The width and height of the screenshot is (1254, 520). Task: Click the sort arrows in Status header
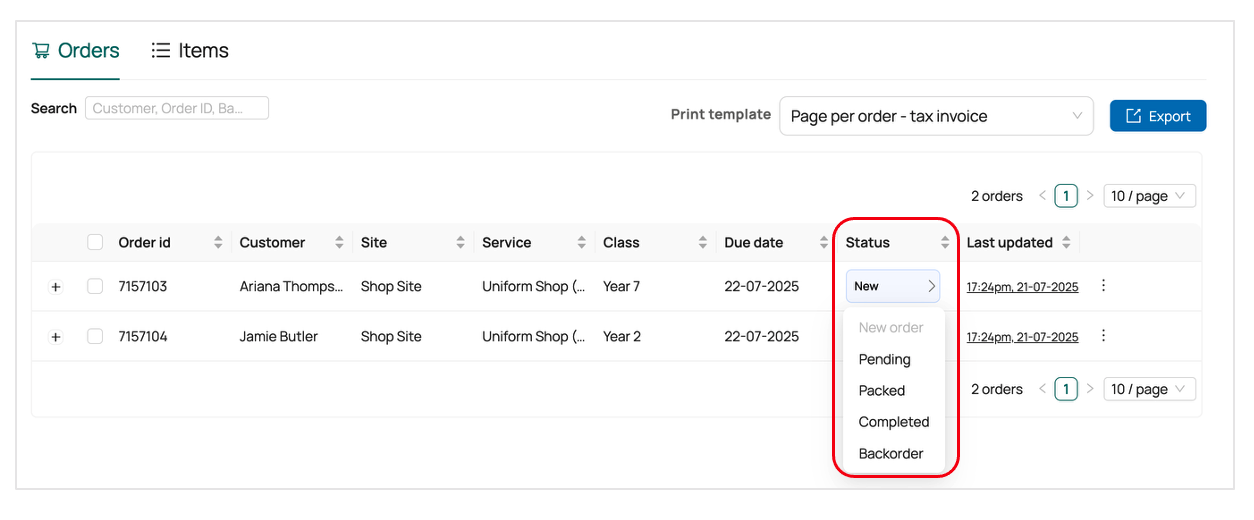coord(945,243)
